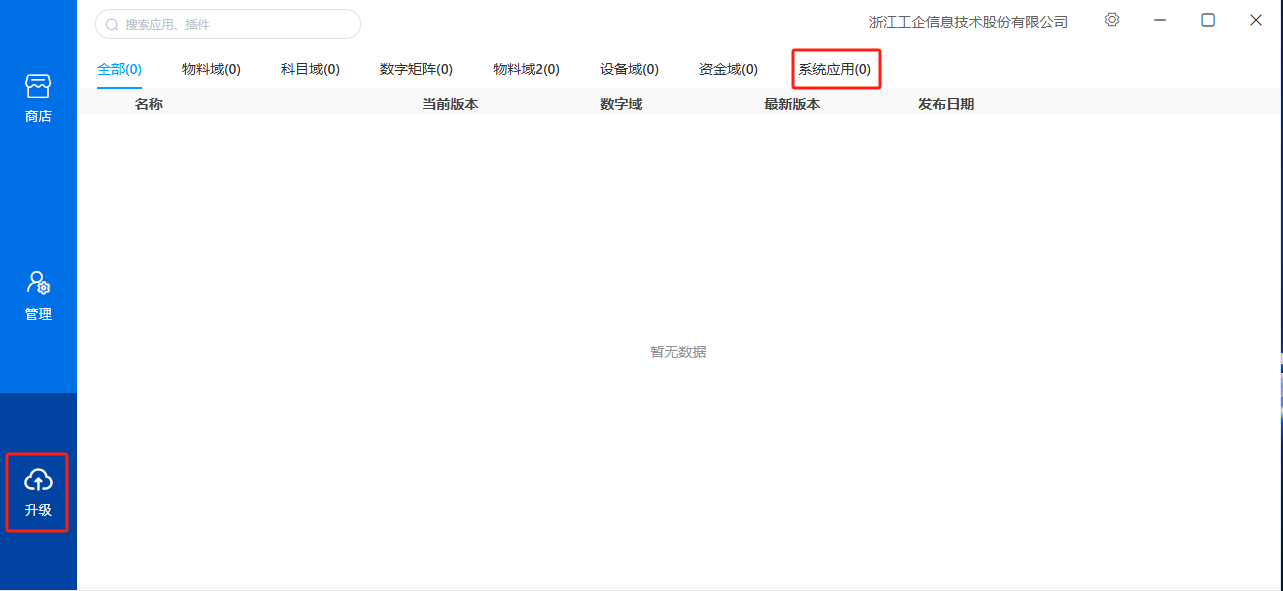Screen dimensions: 1283x591
Task: Click the 发布日期 column header
Action: tap(946, 104)
